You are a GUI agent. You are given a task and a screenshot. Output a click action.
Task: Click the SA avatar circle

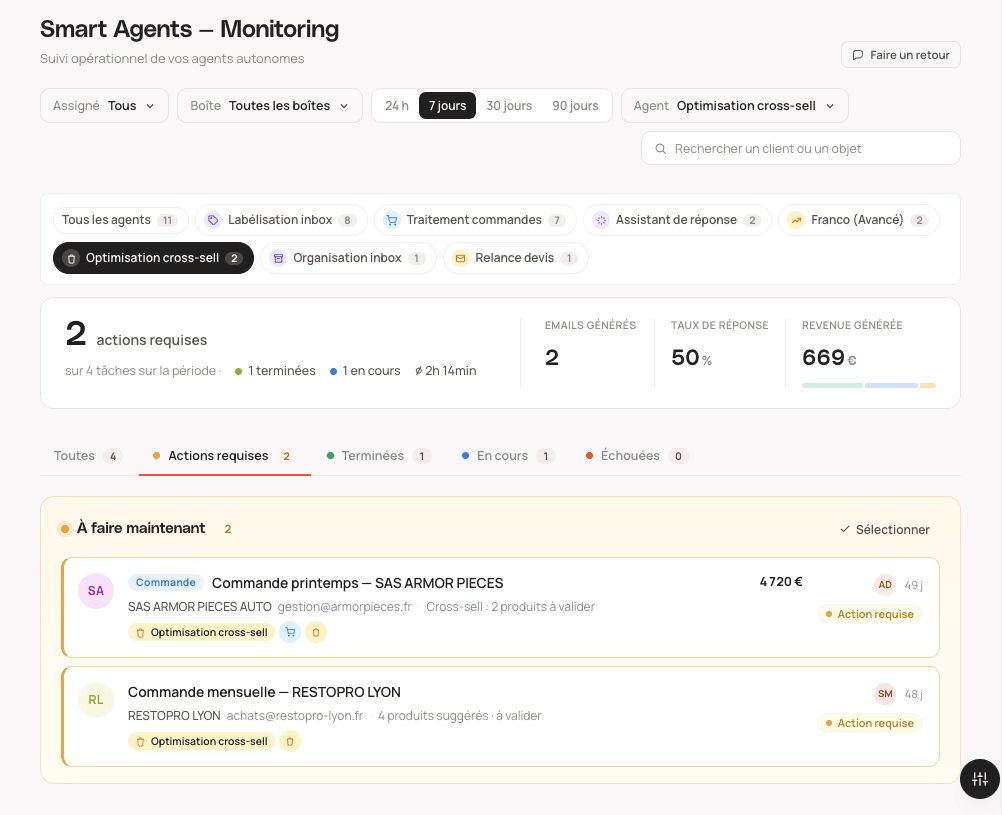(x=96, y=591)
